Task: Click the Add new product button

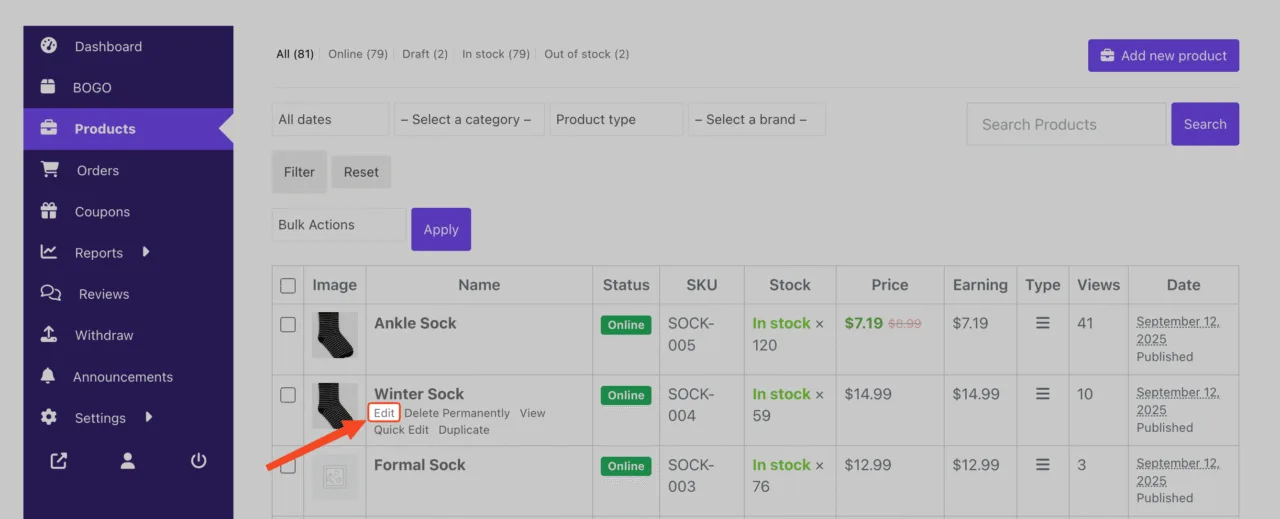Action: click(1163, 56)
